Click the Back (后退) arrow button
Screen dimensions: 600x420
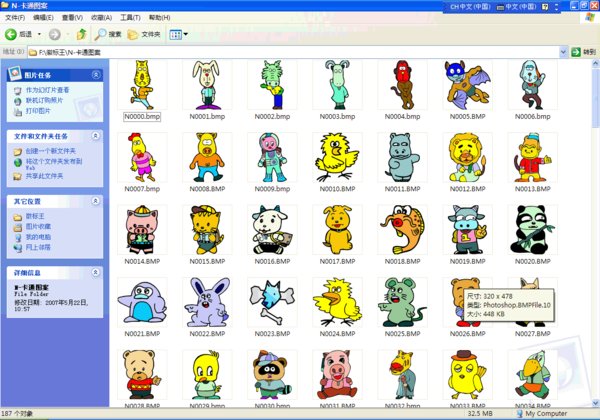tap(18, 34)
